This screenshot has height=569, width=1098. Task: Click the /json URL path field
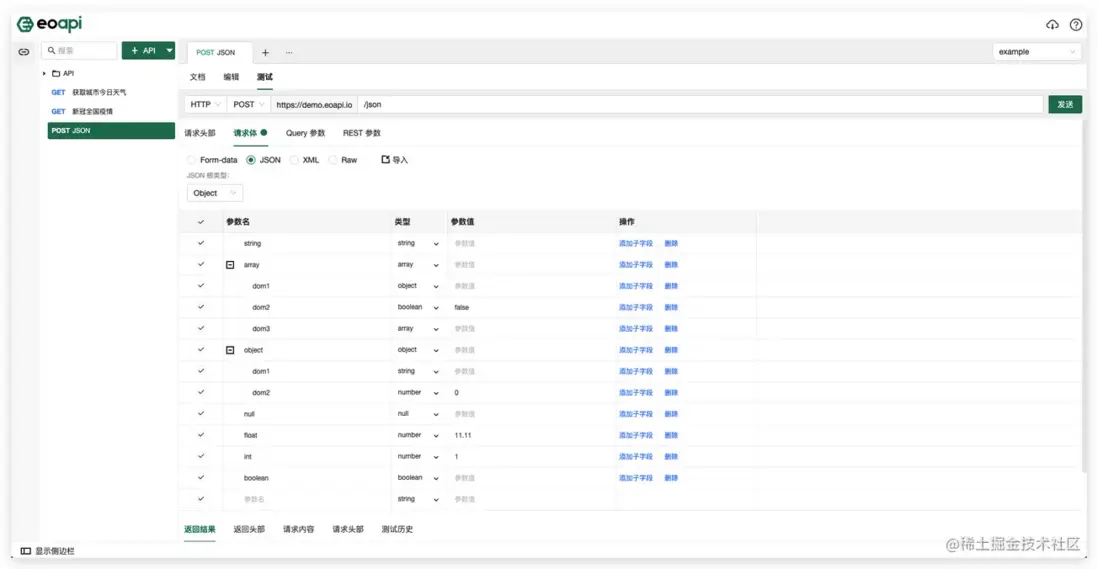[x=700, y=104]
